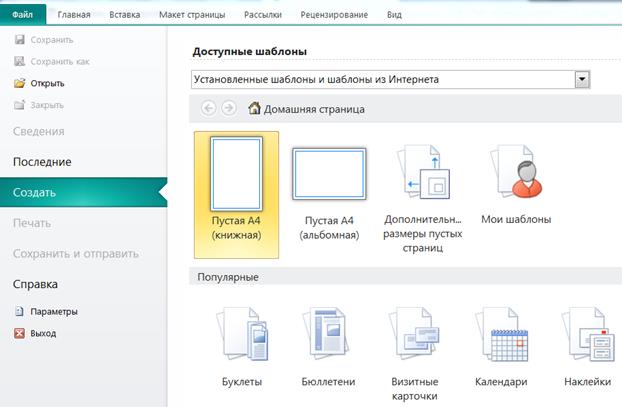
Task: Switch to the Рассылки tab
Action: click(263, 15)
